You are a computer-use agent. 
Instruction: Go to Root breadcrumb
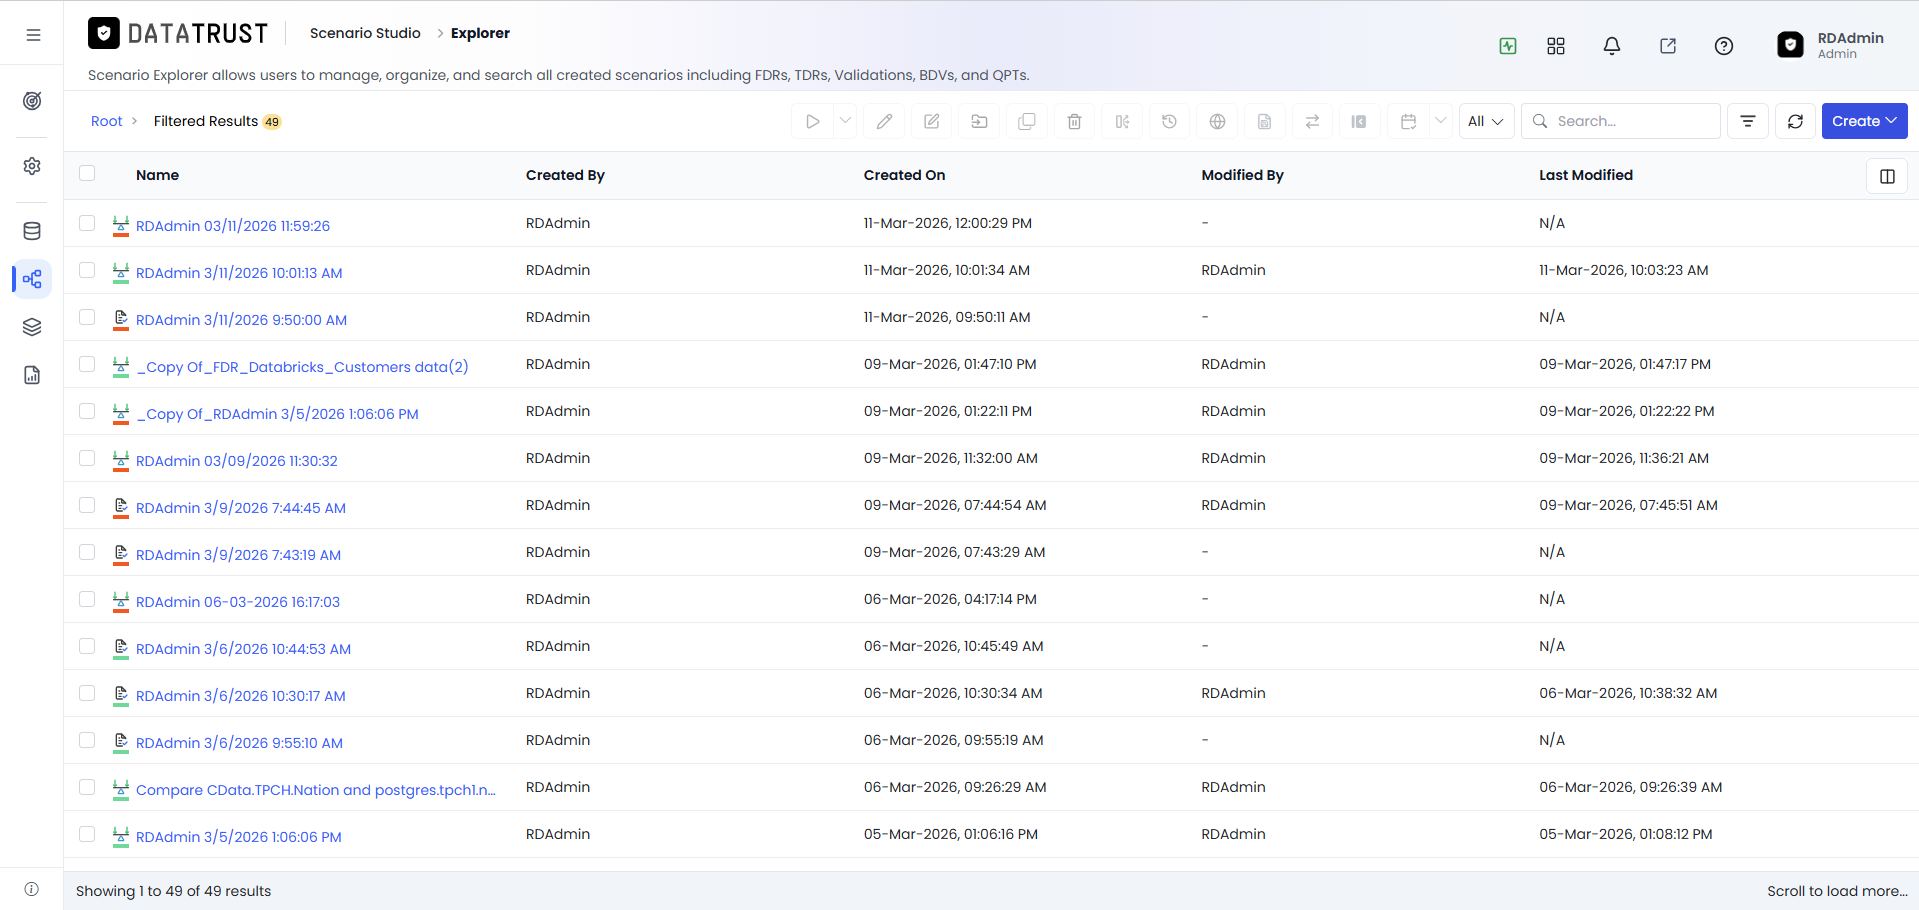pos(106,121)
